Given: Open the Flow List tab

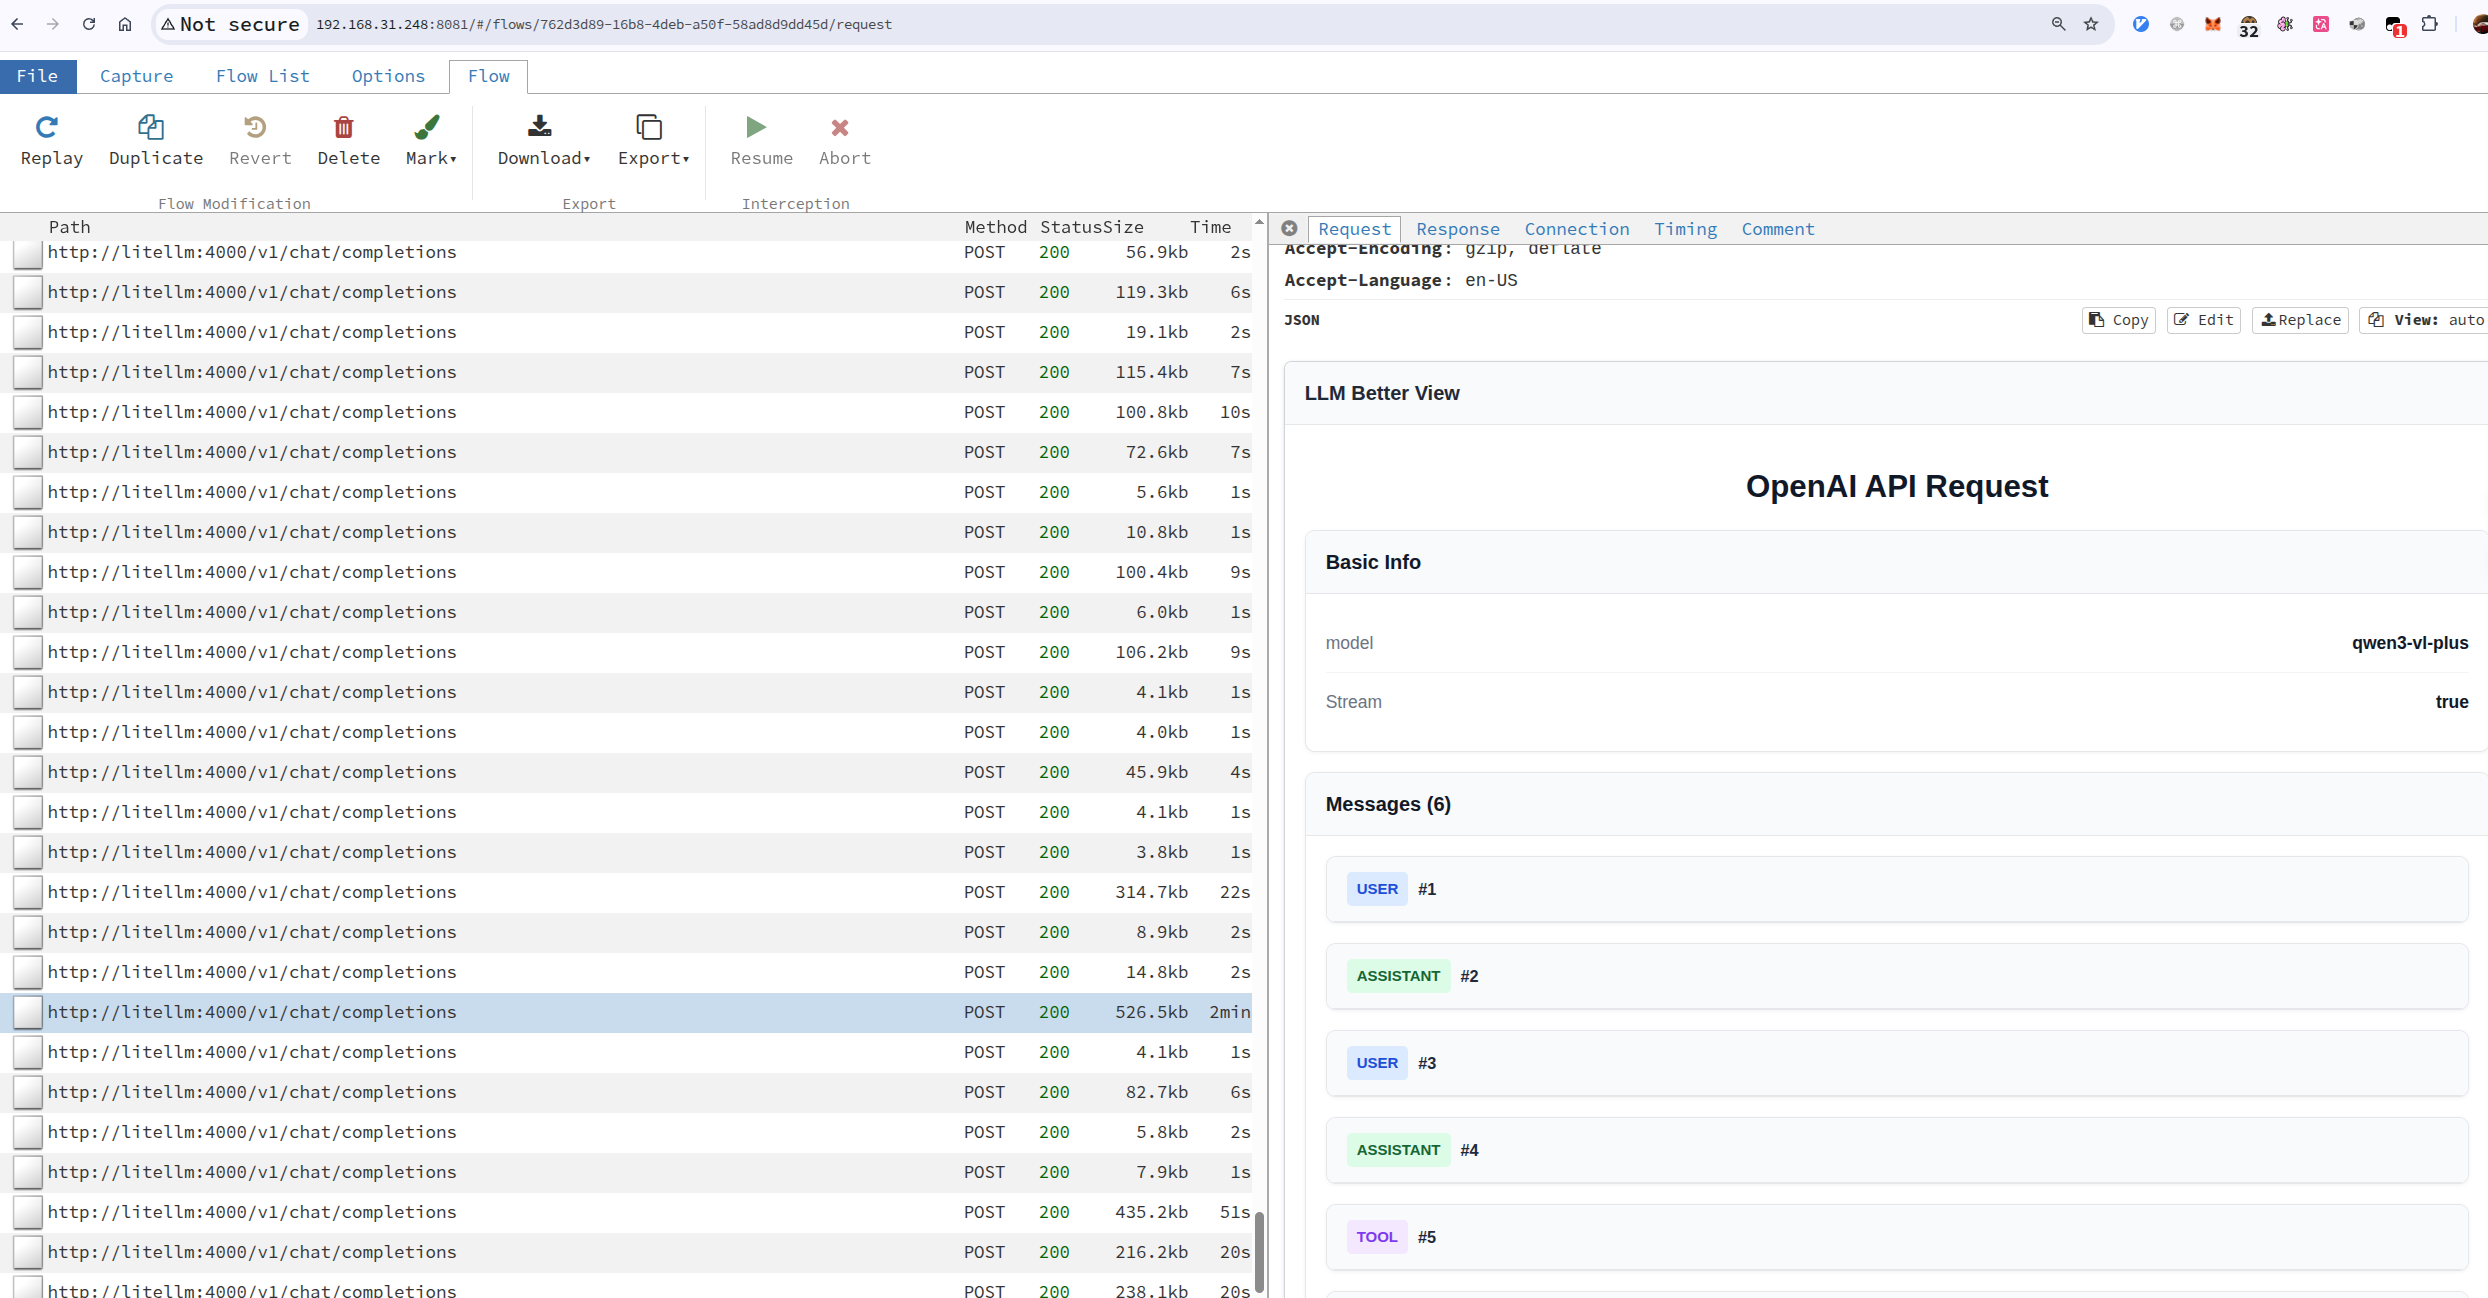Looking at the screenshot, I should pos(262,76).
